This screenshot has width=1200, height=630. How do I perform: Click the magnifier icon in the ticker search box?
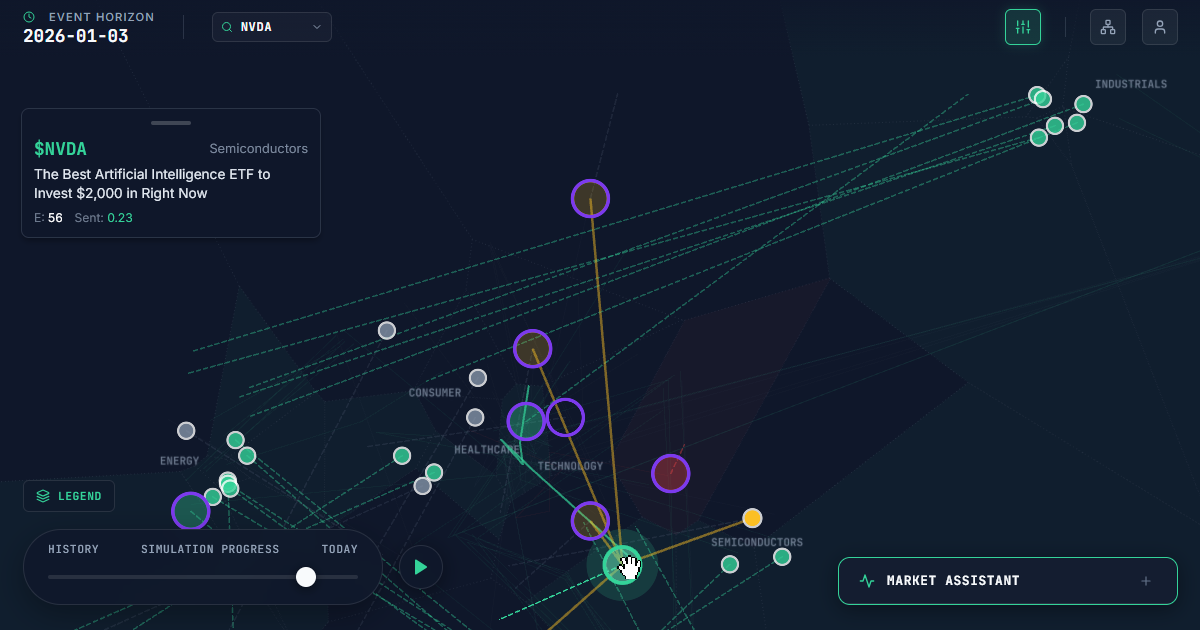226,27
